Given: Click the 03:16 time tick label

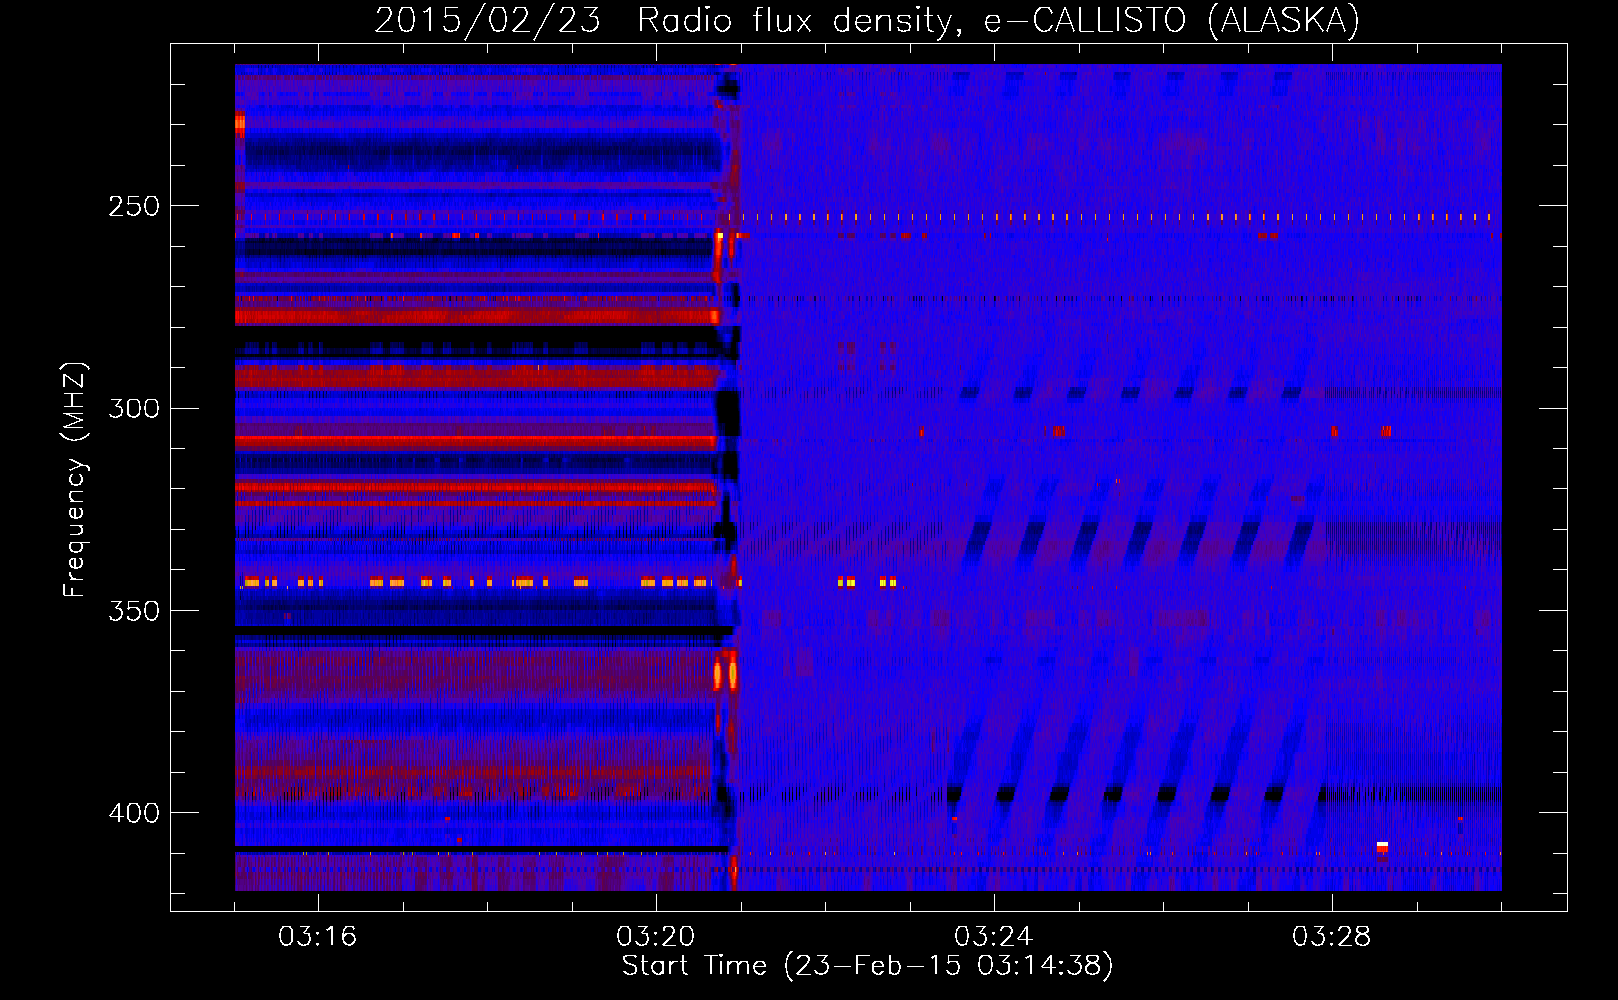Looking at the screenshot, I should coord(317,937).
